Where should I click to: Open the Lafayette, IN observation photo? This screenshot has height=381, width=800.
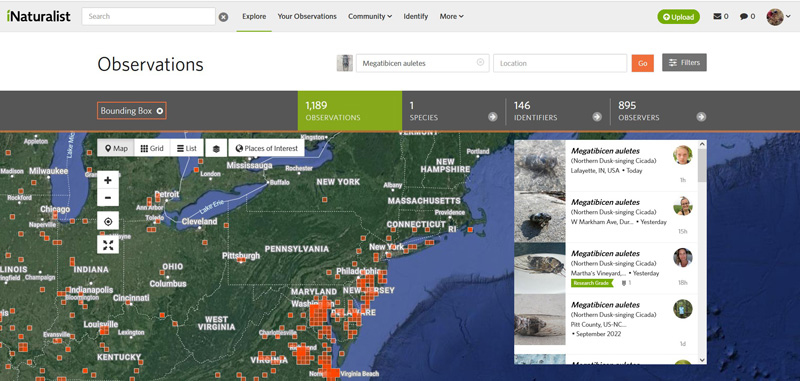tap(540, 166)
